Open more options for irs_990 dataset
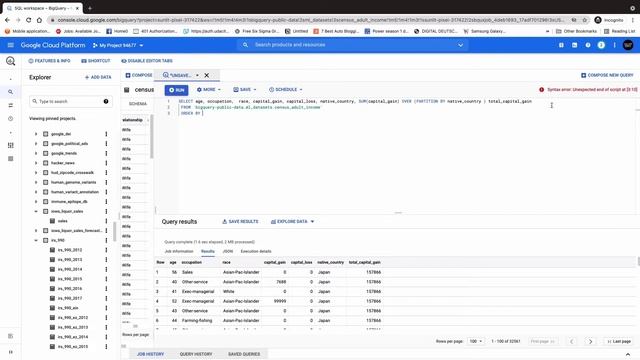 point(106,240)
